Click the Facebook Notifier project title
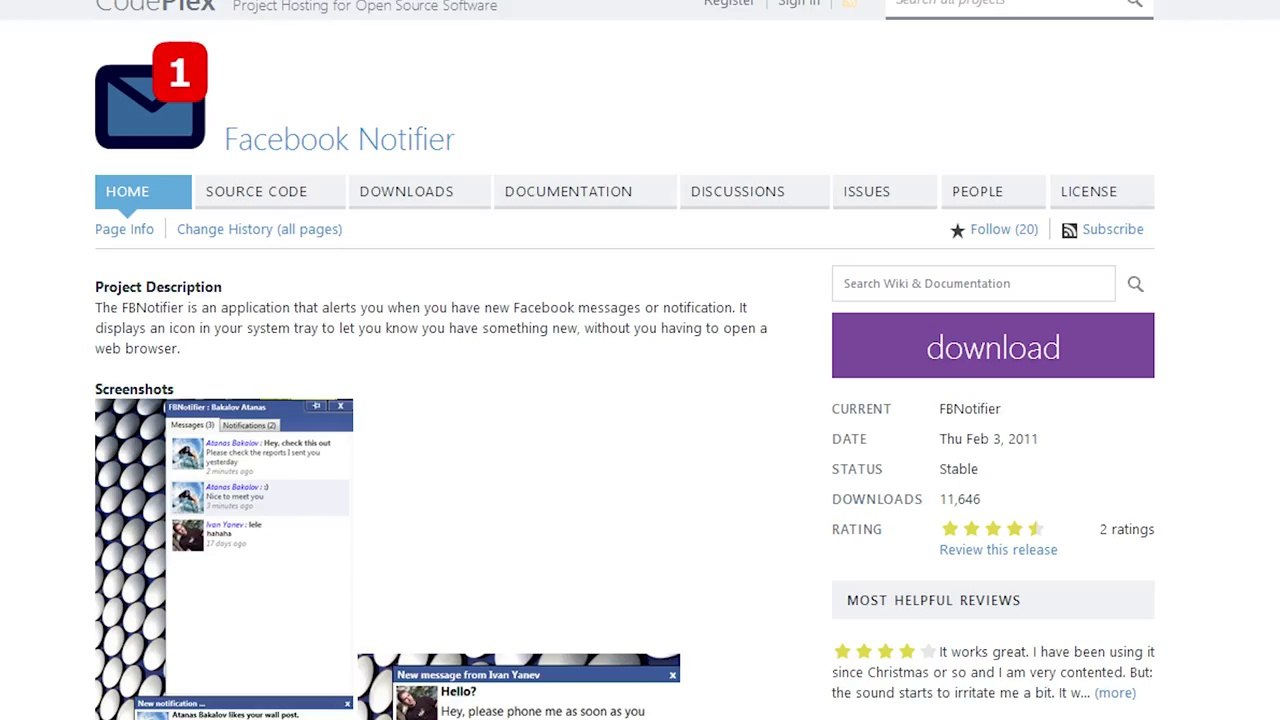Screen dimensions: 1280x720 point(339,139)
